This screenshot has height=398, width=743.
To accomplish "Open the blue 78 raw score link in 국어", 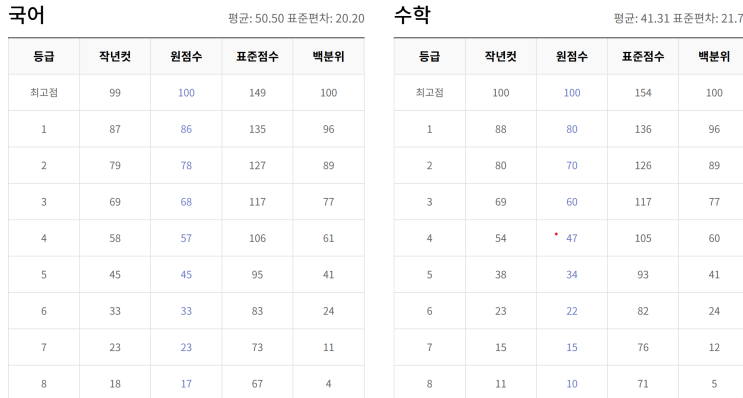I will click(x=186, y=165).
